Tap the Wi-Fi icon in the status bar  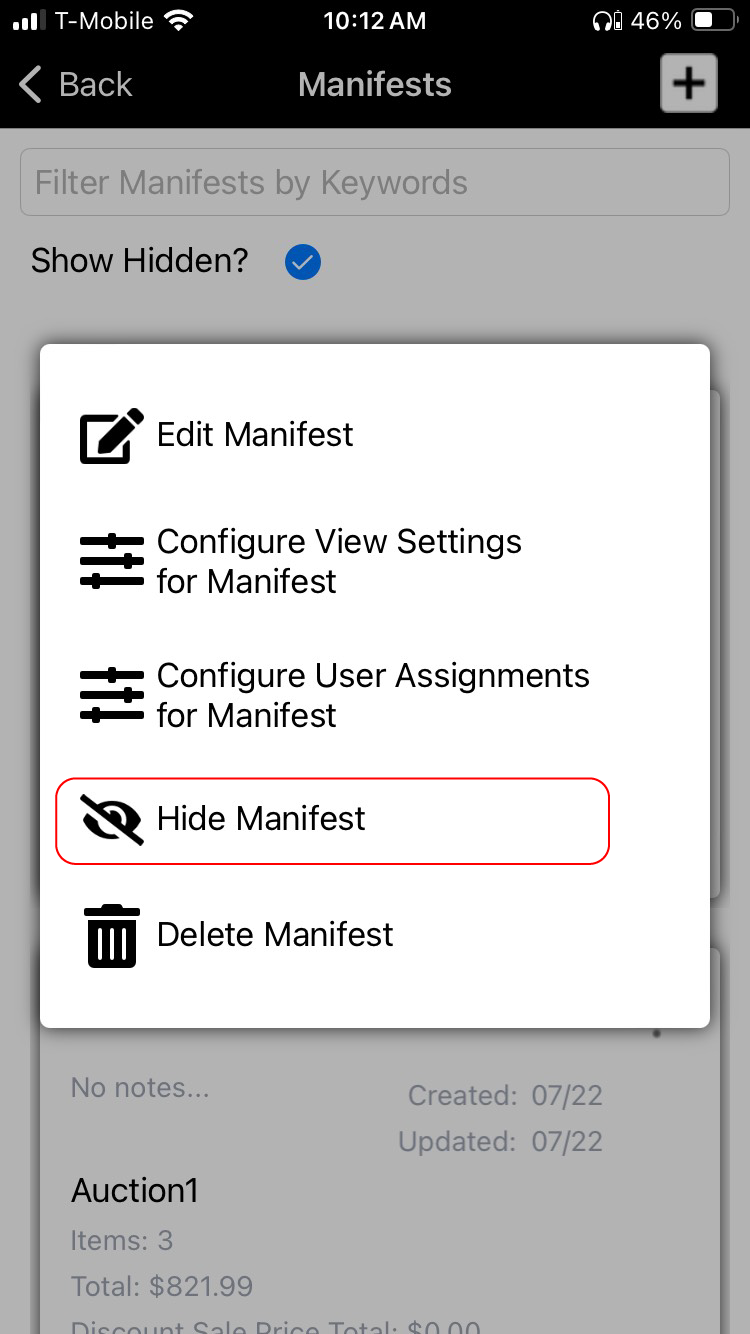(180, 21)
